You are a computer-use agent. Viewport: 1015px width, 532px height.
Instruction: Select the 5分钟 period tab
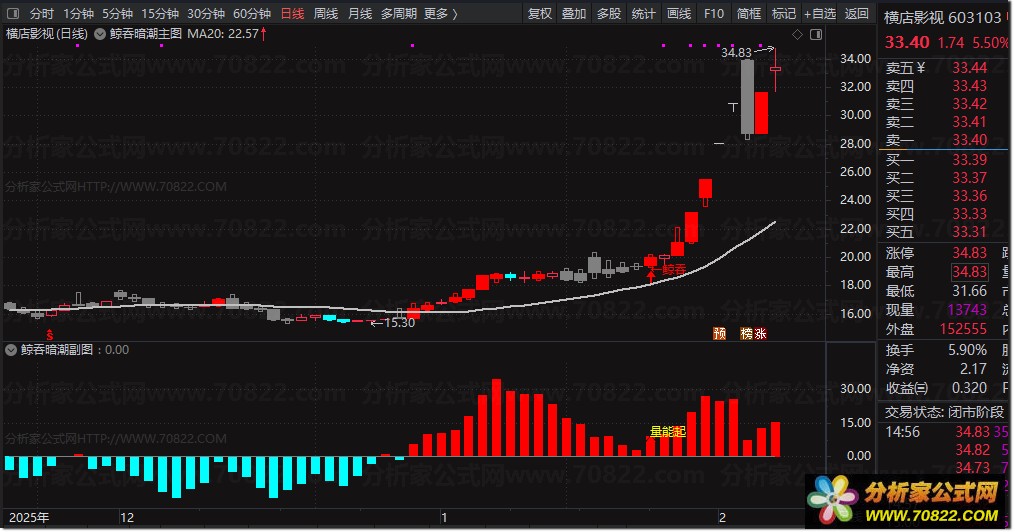pos(117,13)
